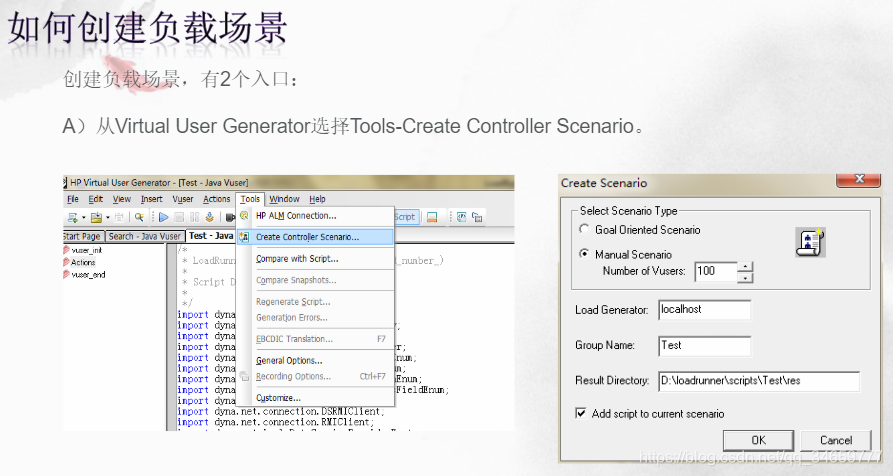Click the Load Generator input field

pos(704,310)
